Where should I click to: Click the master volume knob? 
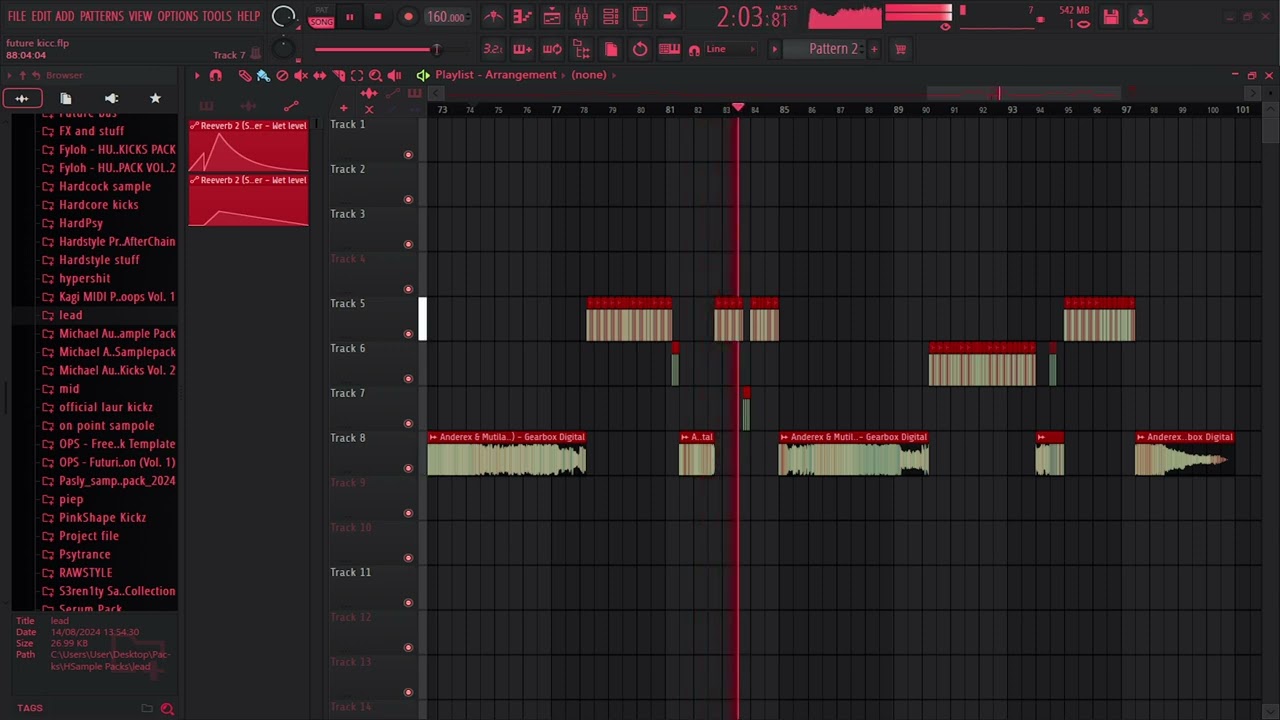pyautogui.click(x=284, y=16)
